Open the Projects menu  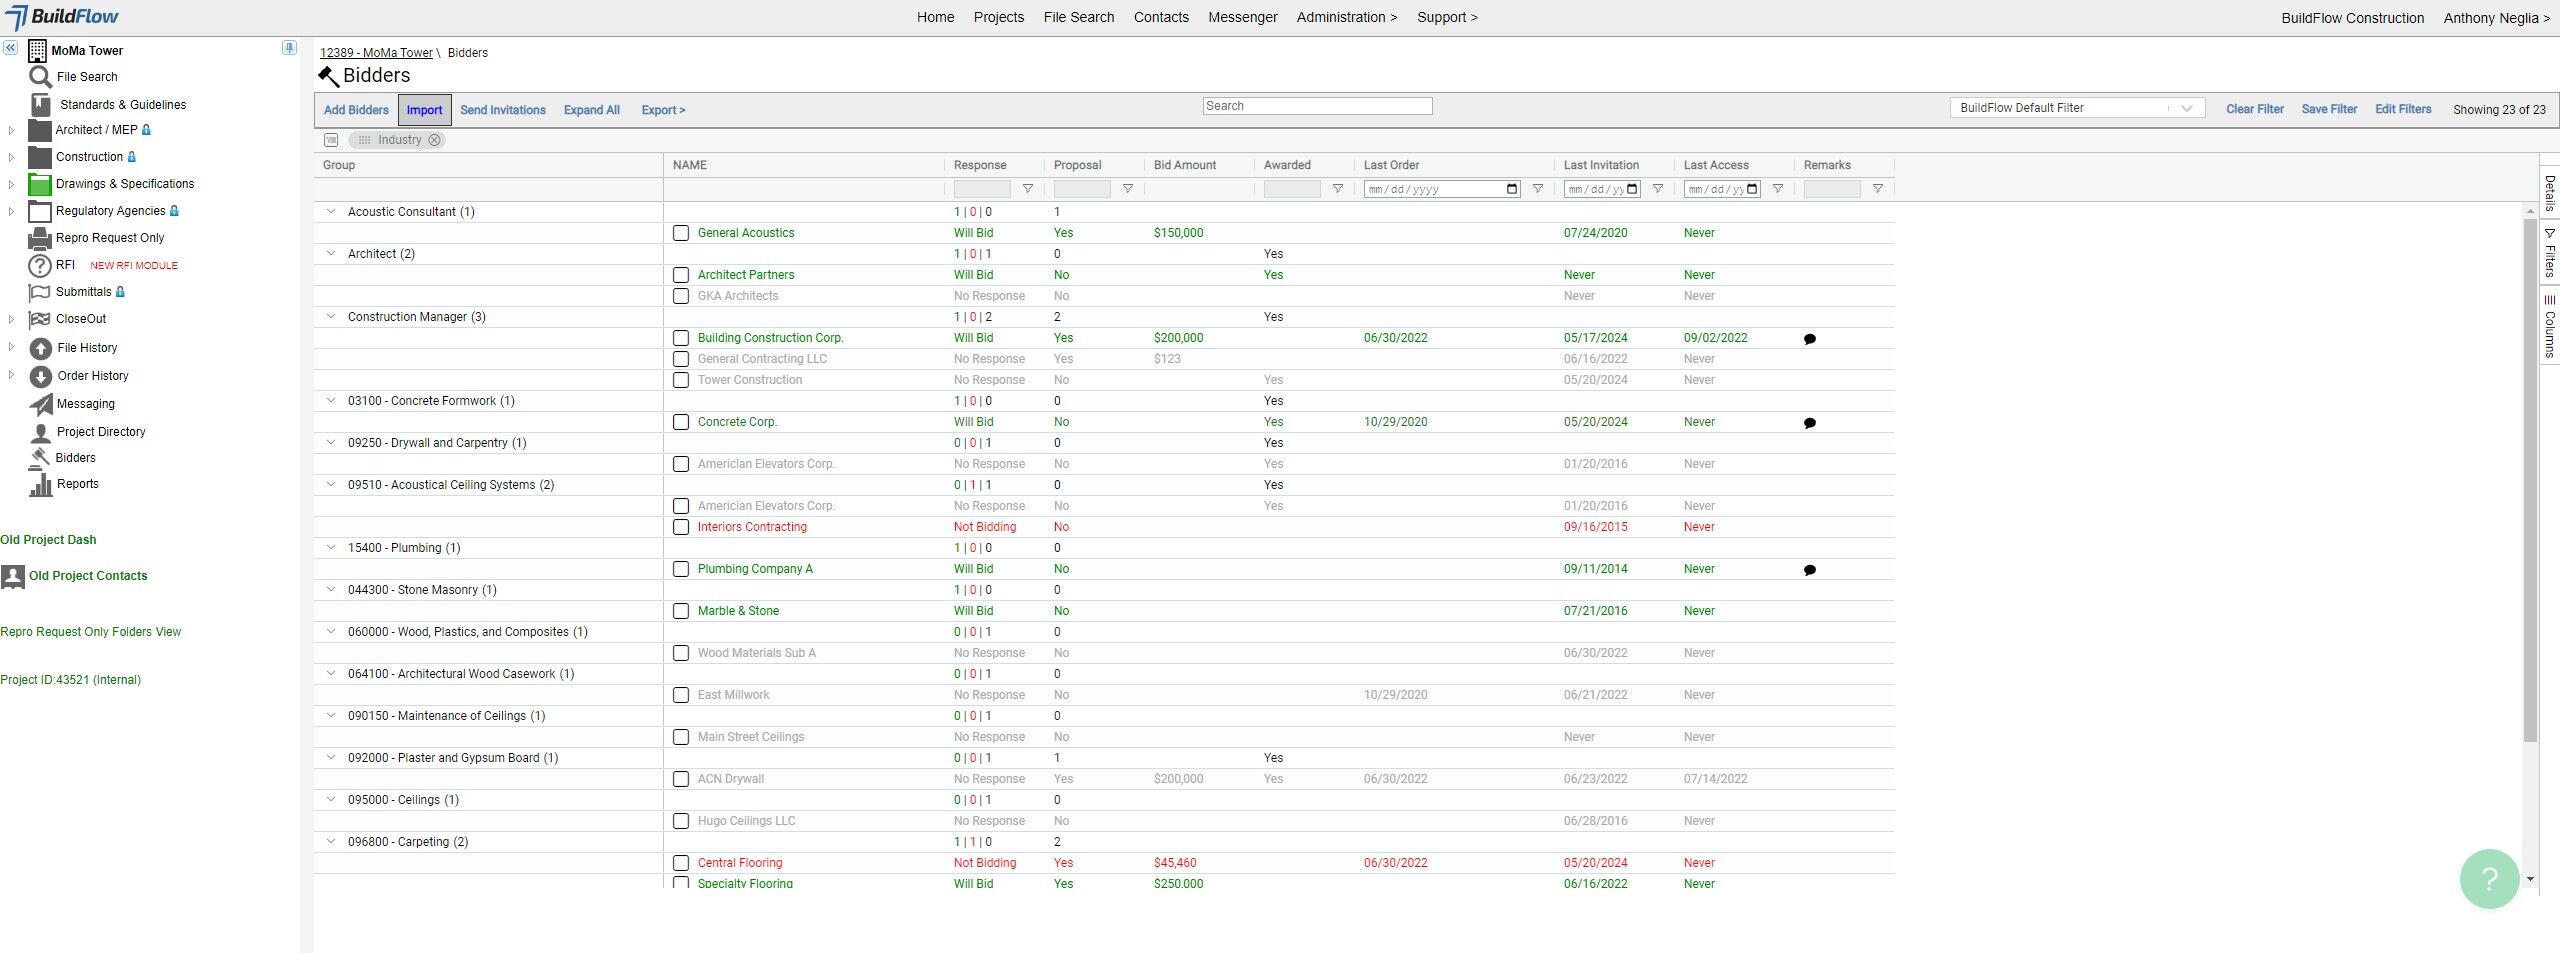pos(999,17)
